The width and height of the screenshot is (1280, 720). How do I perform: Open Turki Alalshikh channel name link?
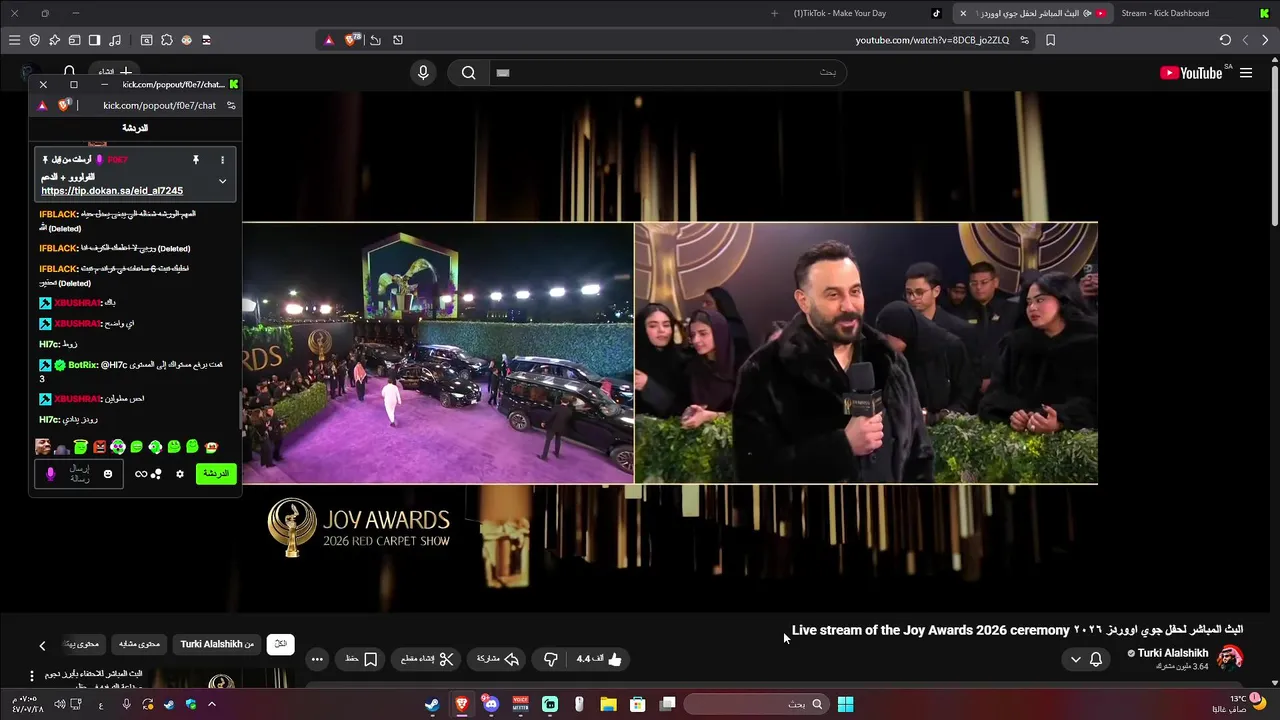1173,653
